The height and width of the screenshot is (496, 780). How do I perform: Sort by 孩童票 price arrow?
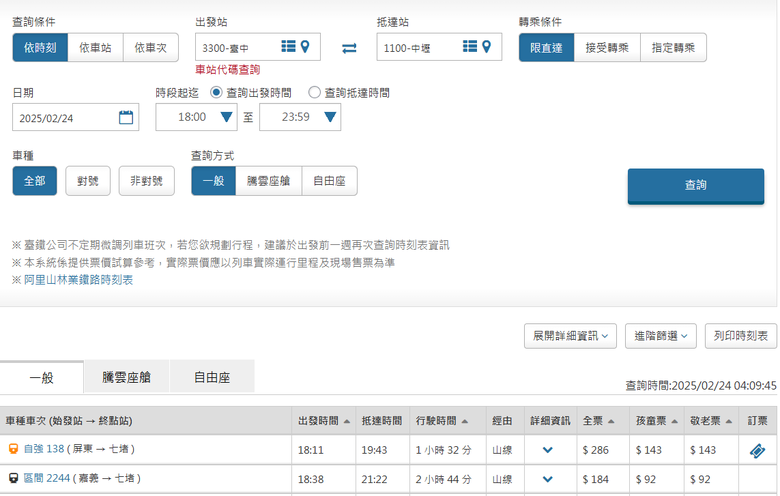[674, 421]
